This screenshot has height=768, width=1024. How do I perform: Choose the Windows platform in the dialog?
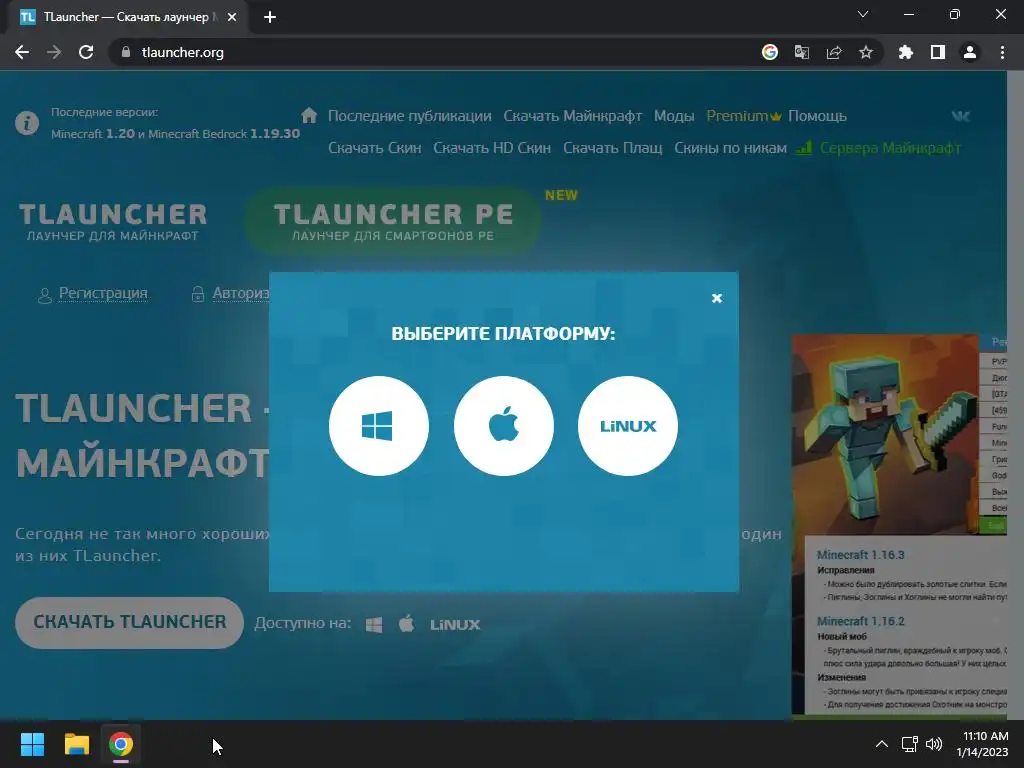click(x=379, y=426)
